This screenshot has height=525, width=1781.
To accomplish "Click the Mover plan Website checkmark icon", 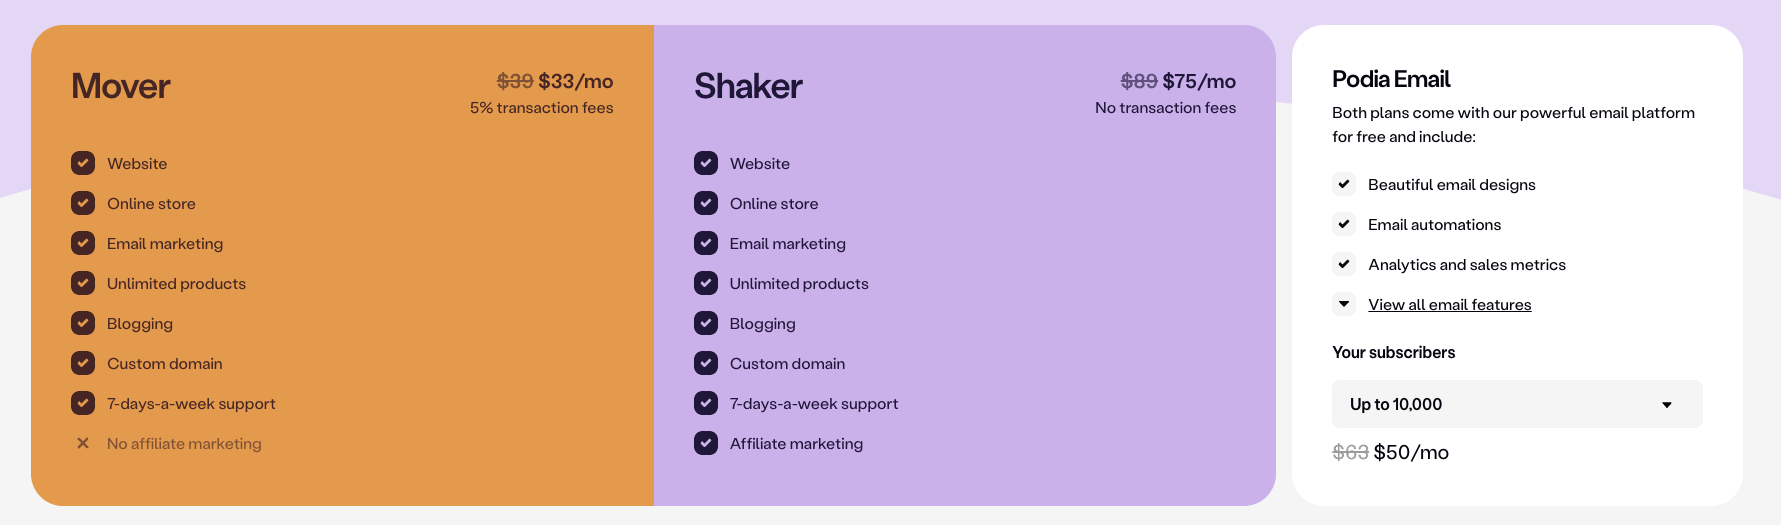I will click(x=83, y=163).
